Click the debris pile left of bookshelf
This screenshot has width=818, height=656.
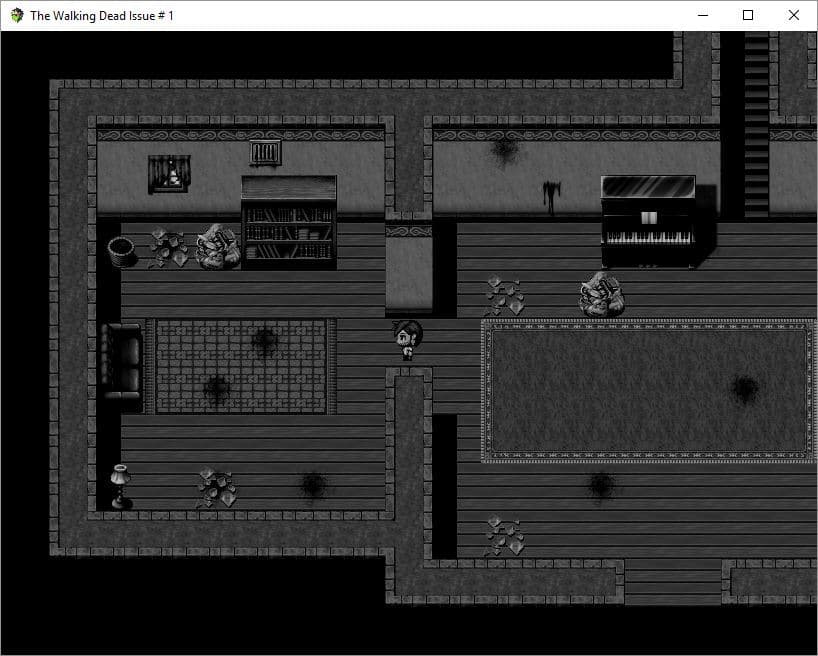218,246
